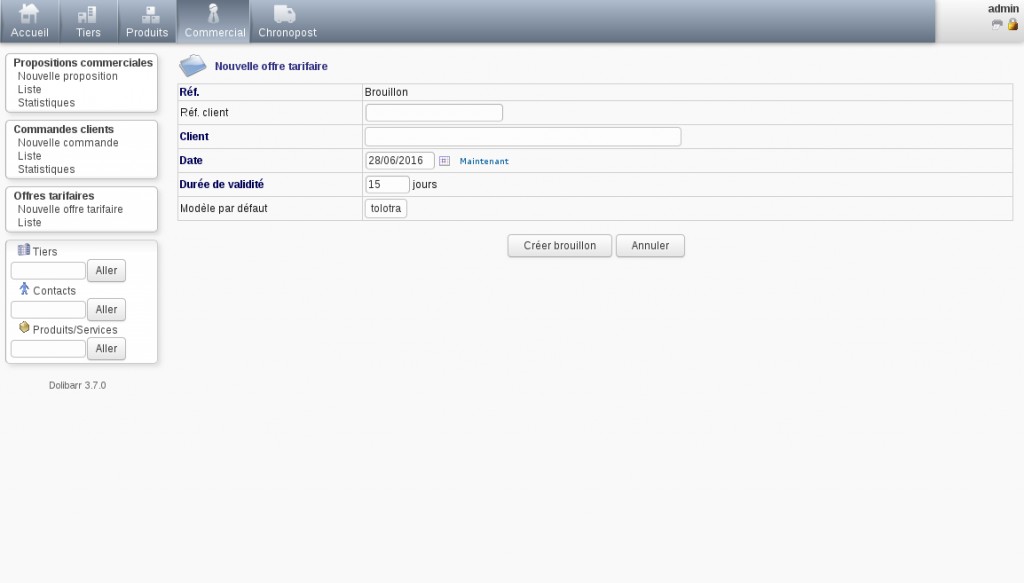The width and height of the screenshot is (1024, 583).
Task: Click the Nouvelle offre tarifaire page title
Action: 271,66
